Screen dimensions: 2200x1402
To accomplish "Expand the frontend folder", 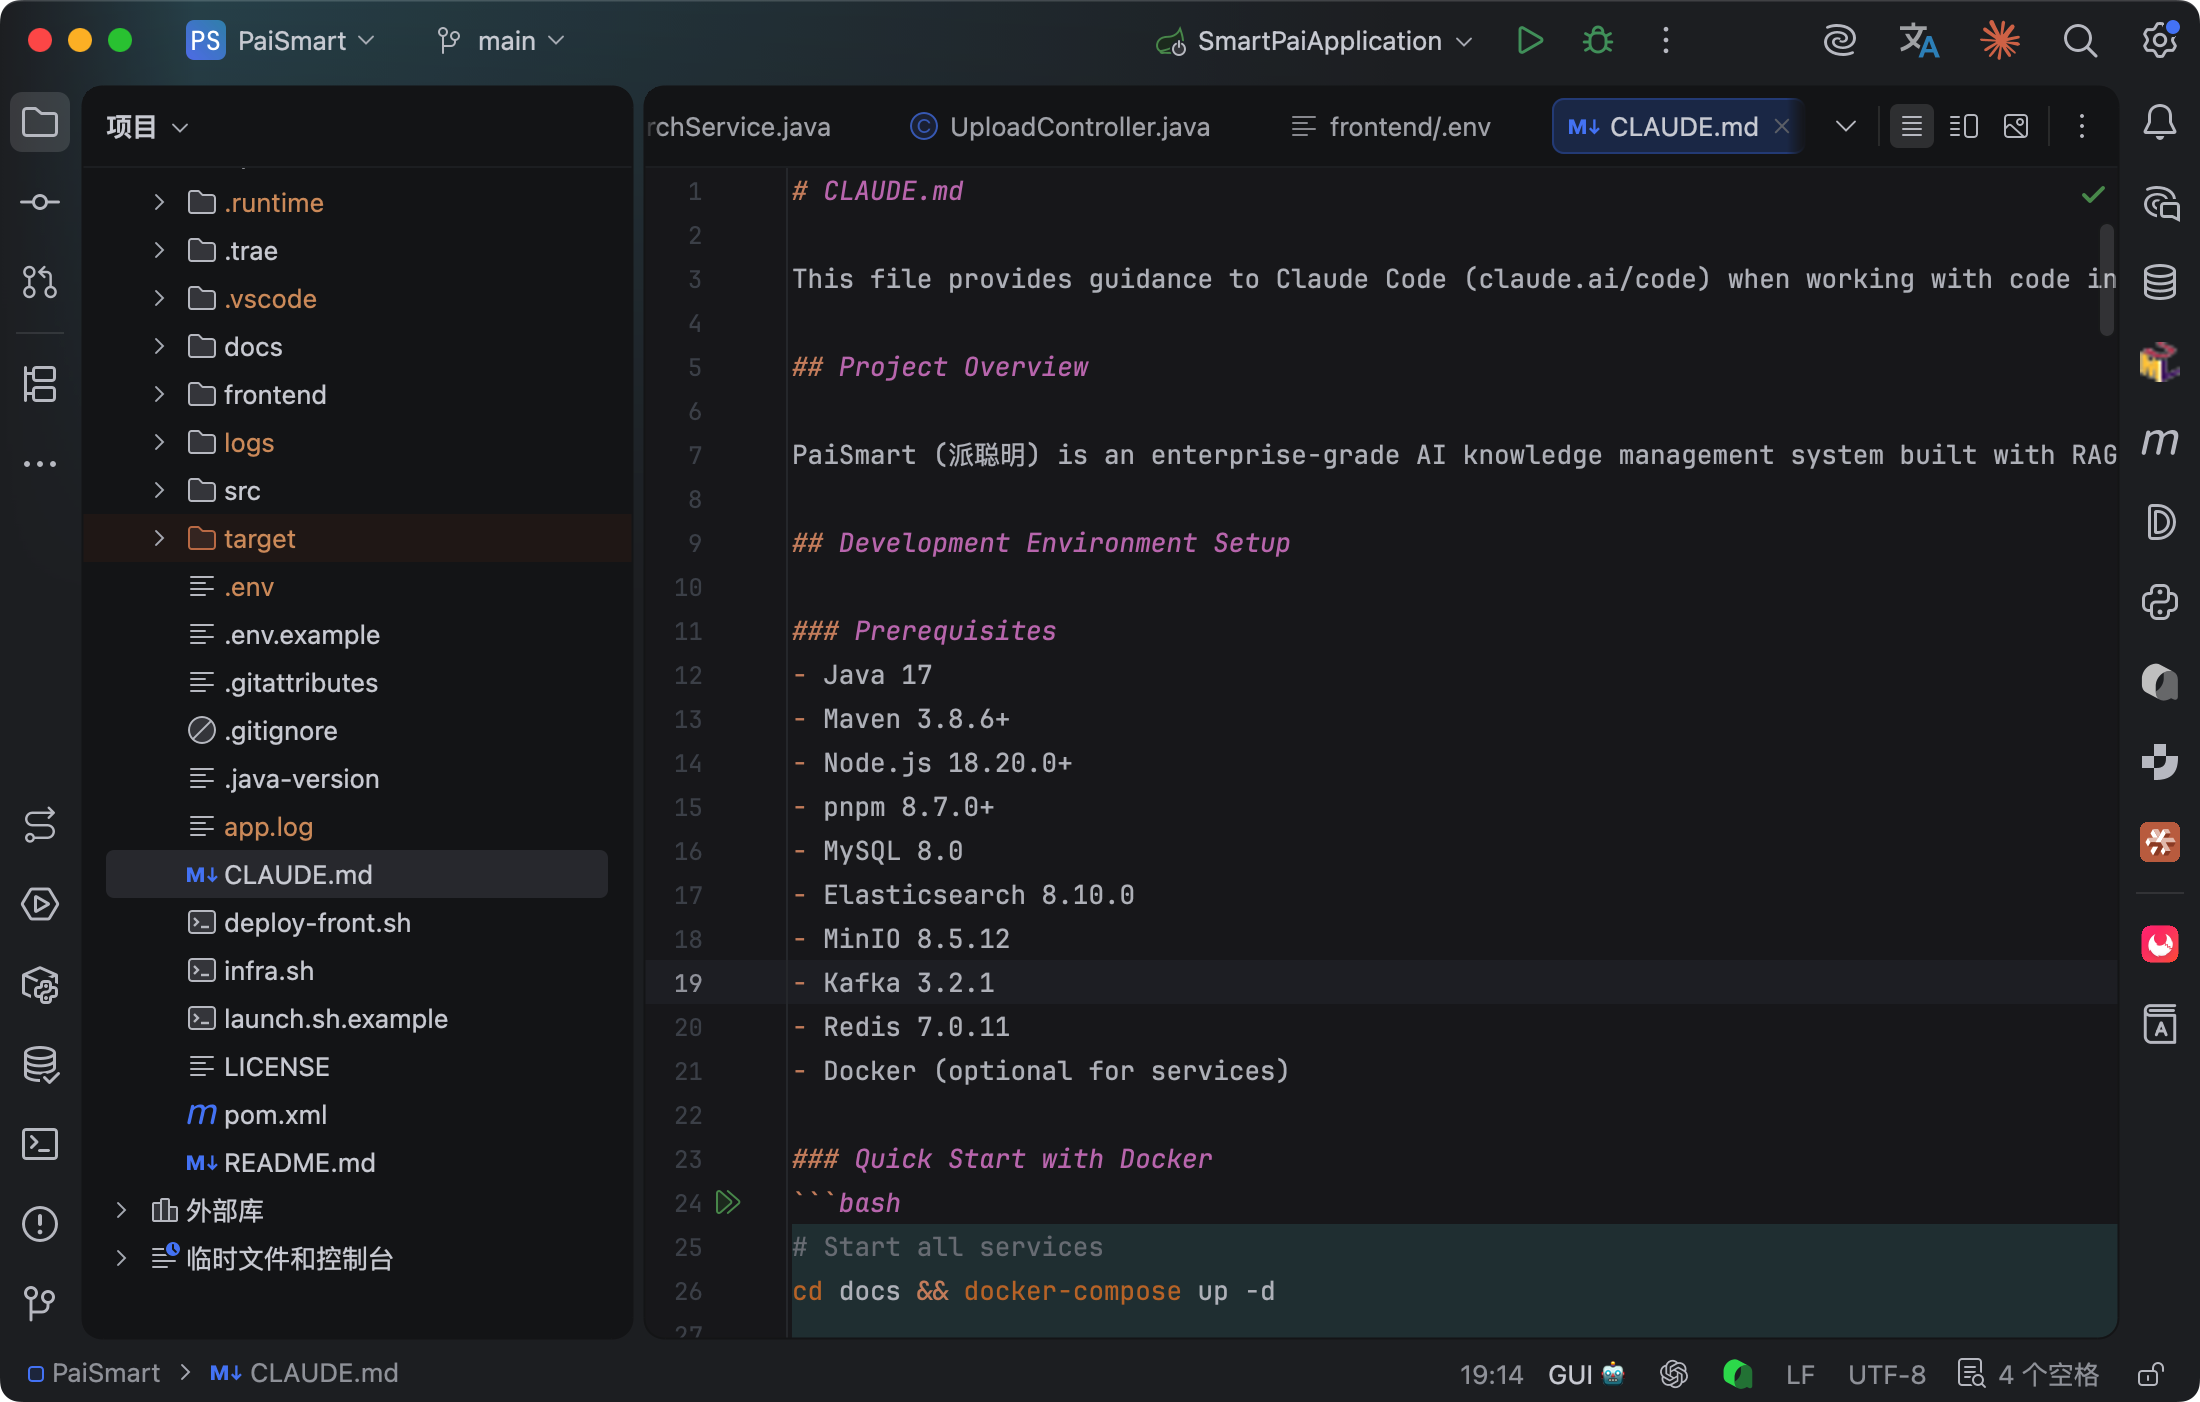I will (159, 395).
